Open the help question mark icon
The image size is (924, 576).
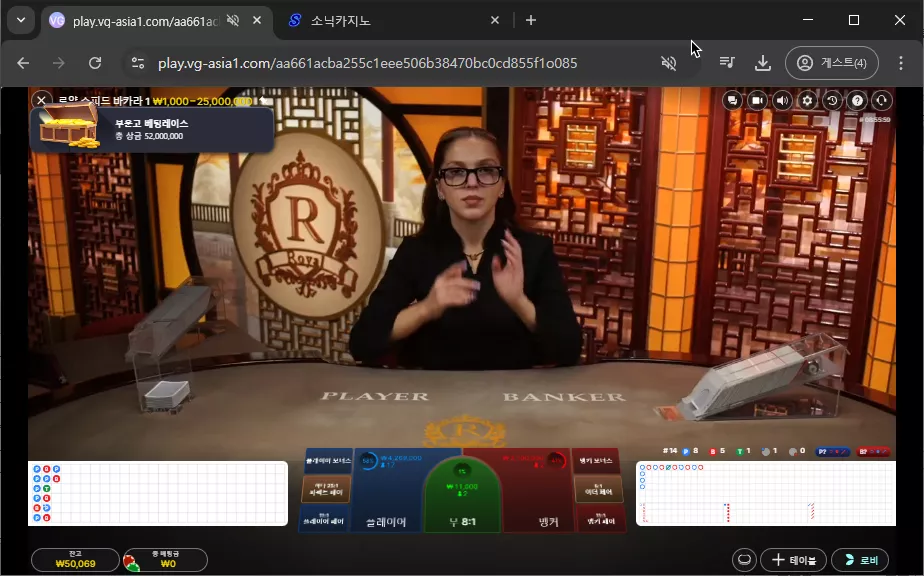857,101
